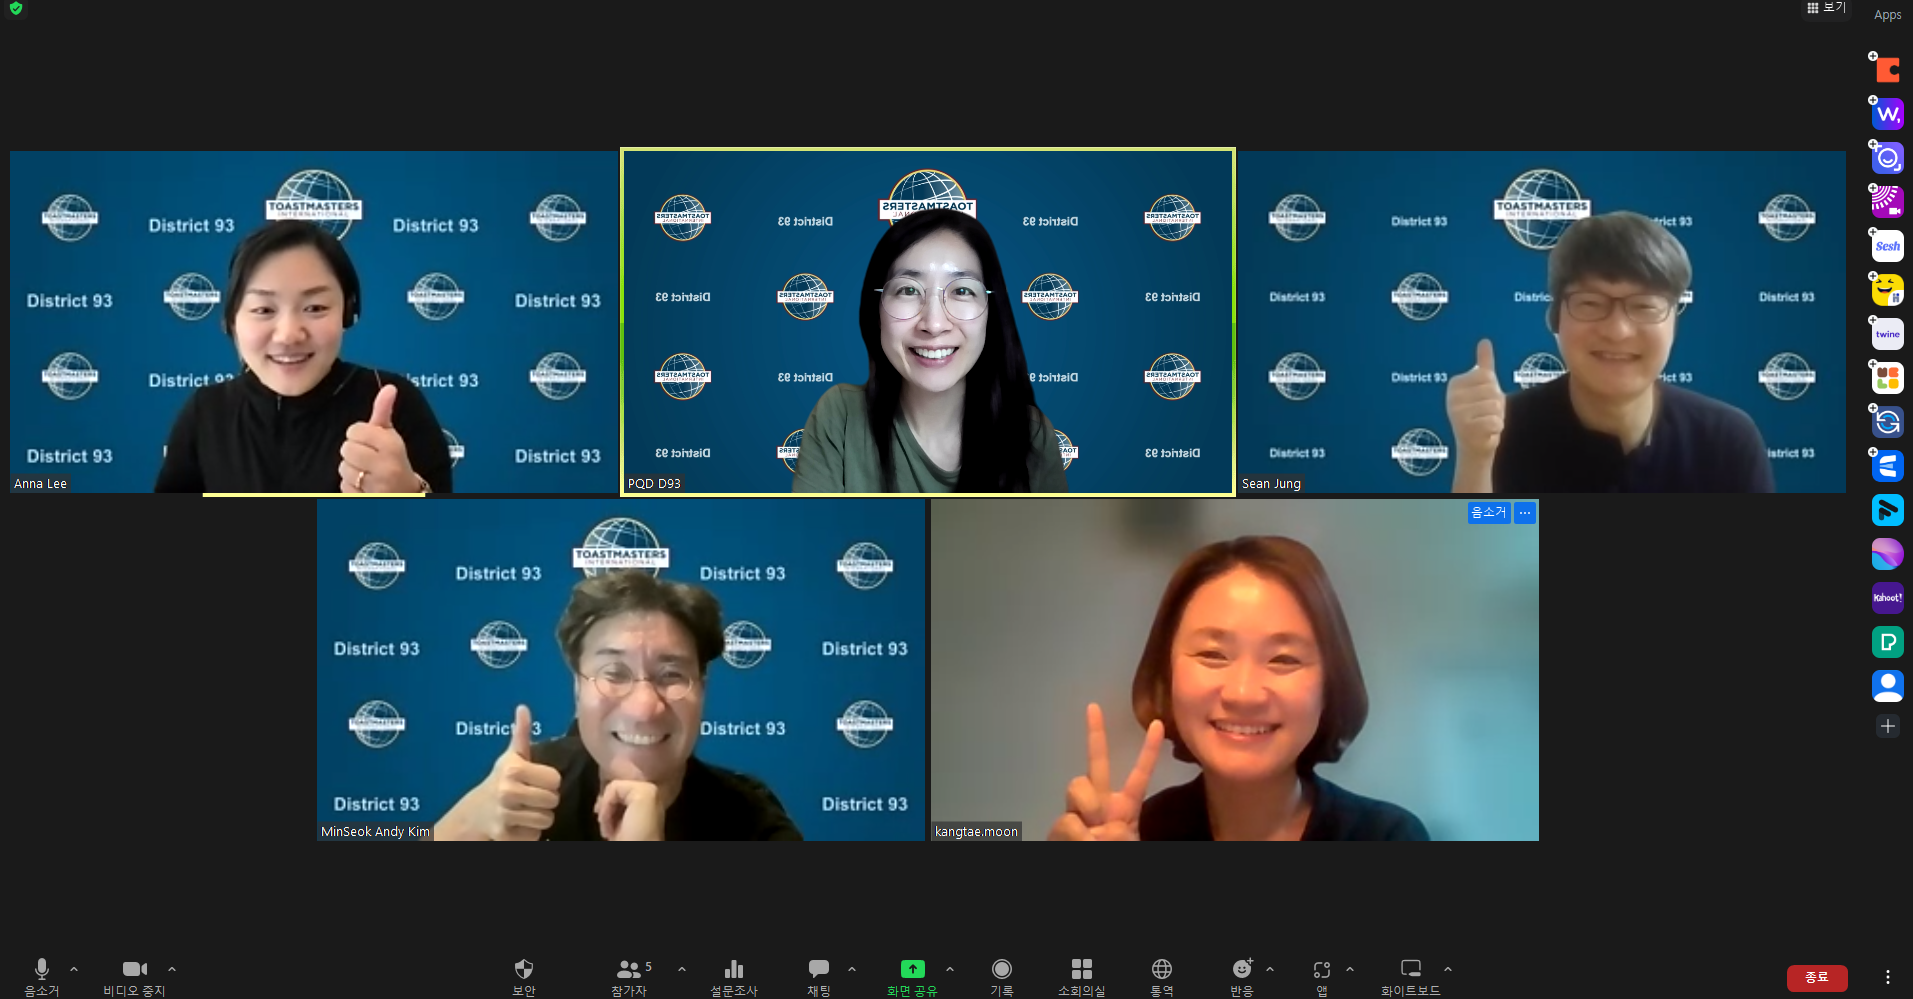This screenshot has height=999, width=1913.
Task: Select Sean Jung's video tile
Action: click(x=1542, y=322)
